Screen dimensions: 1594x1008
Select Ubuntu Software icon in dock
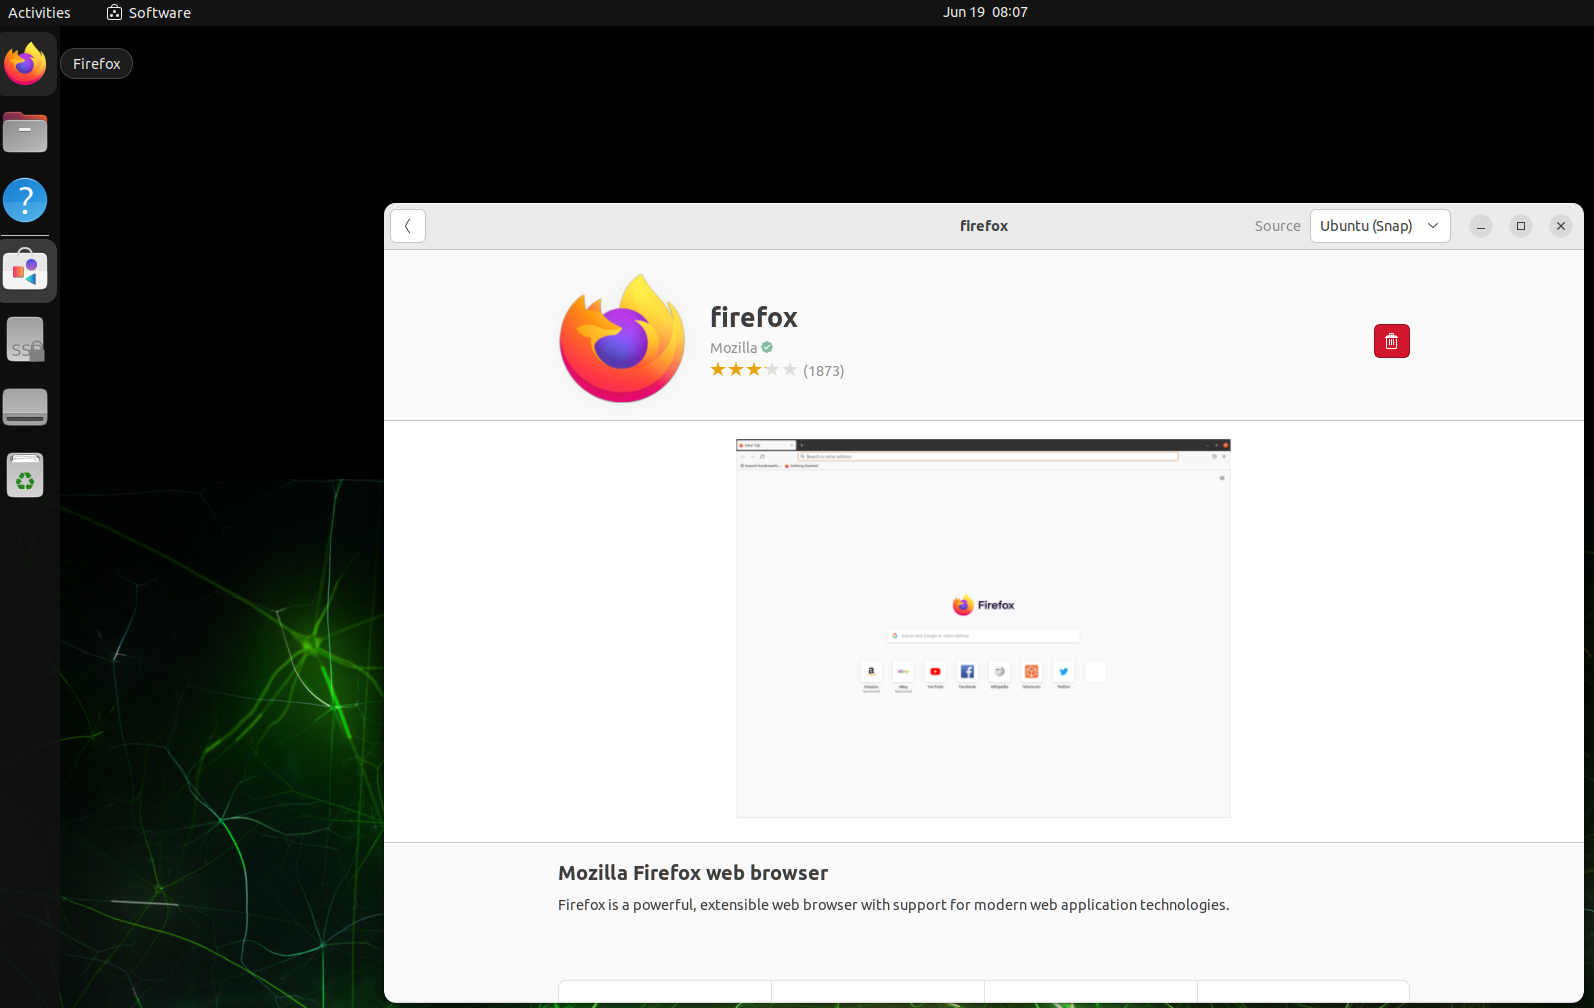25,270
